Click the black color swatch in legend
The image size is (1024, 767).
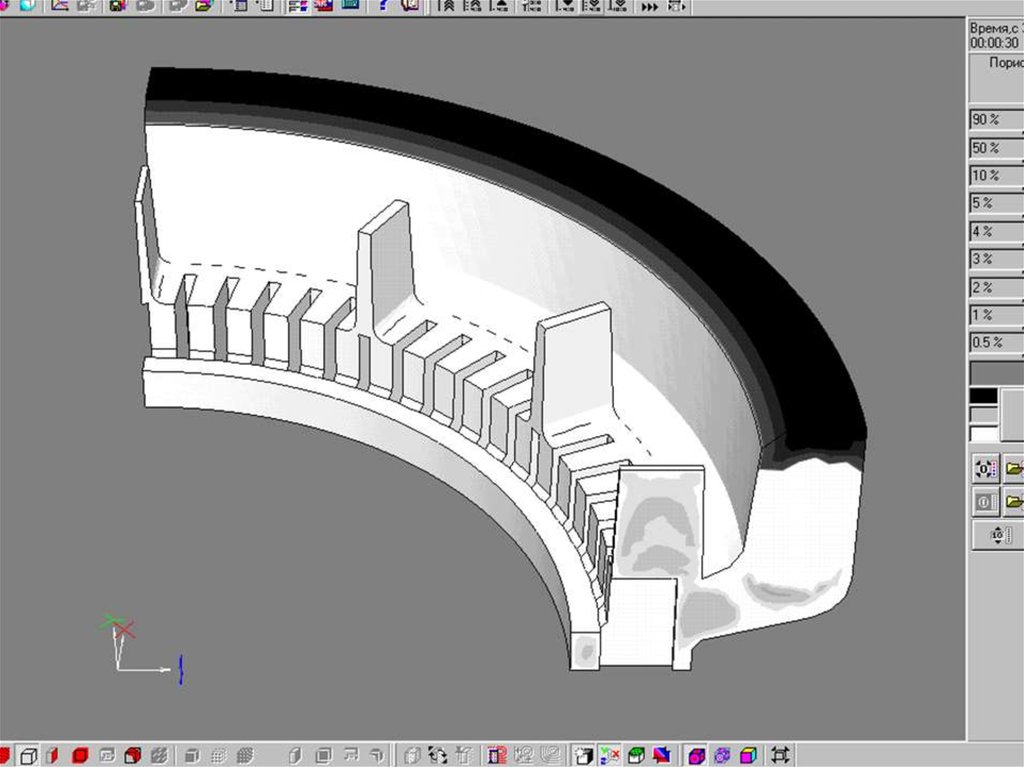[x=984, y=396]
